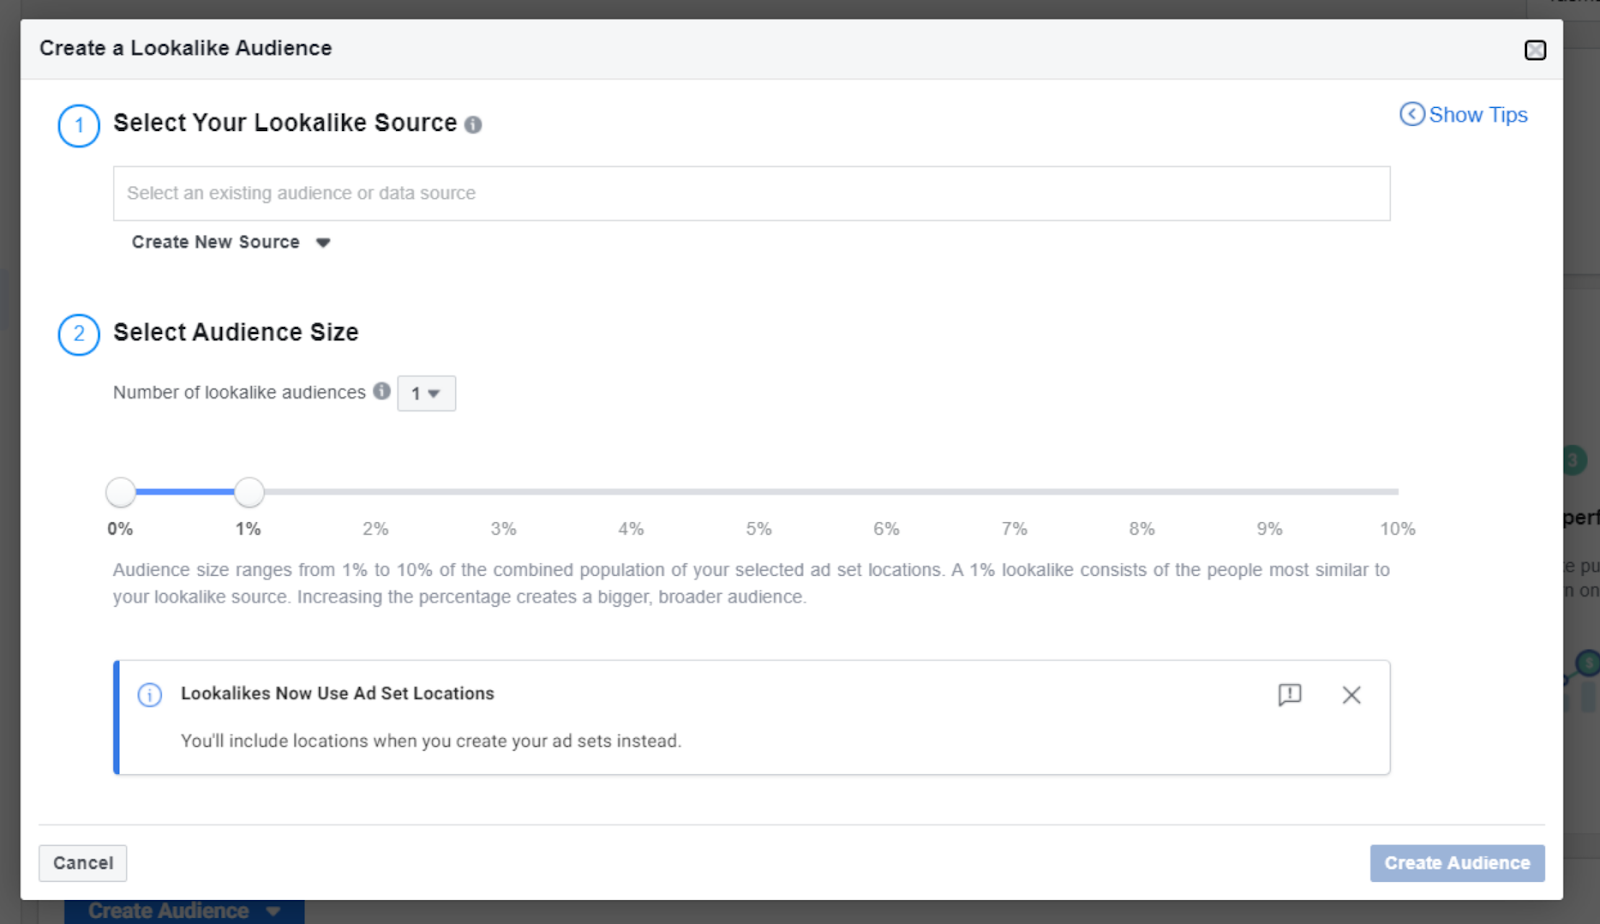Click the 10% label on the size scale

click(1397, 528)
